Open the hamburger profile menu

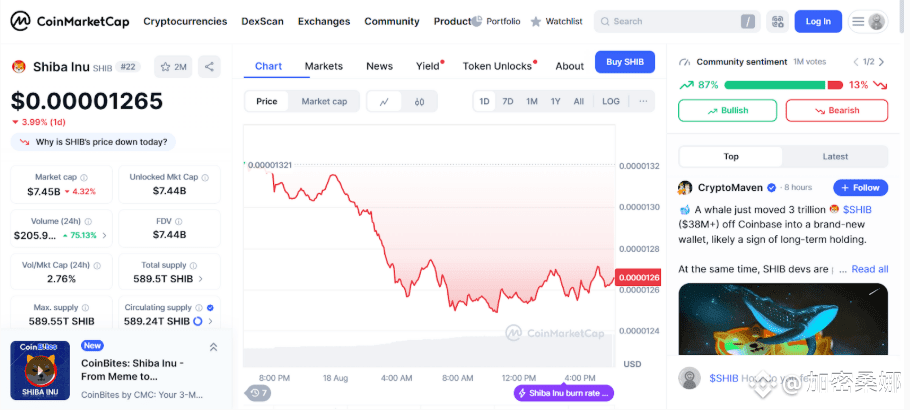tap(868, 21)
